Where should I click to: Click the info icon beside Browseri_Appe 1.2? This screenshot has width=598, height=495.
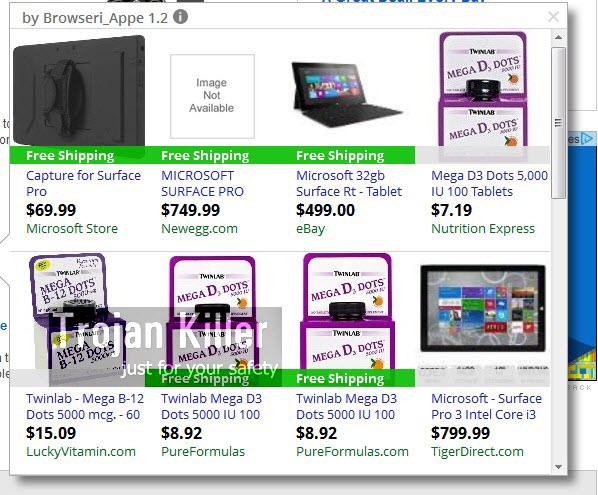[180, 17]
